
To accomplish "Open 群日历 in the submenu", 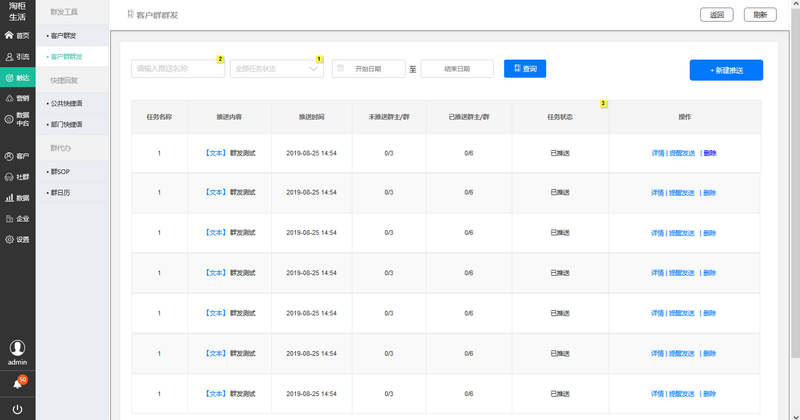I will click(x=72, y=193).
